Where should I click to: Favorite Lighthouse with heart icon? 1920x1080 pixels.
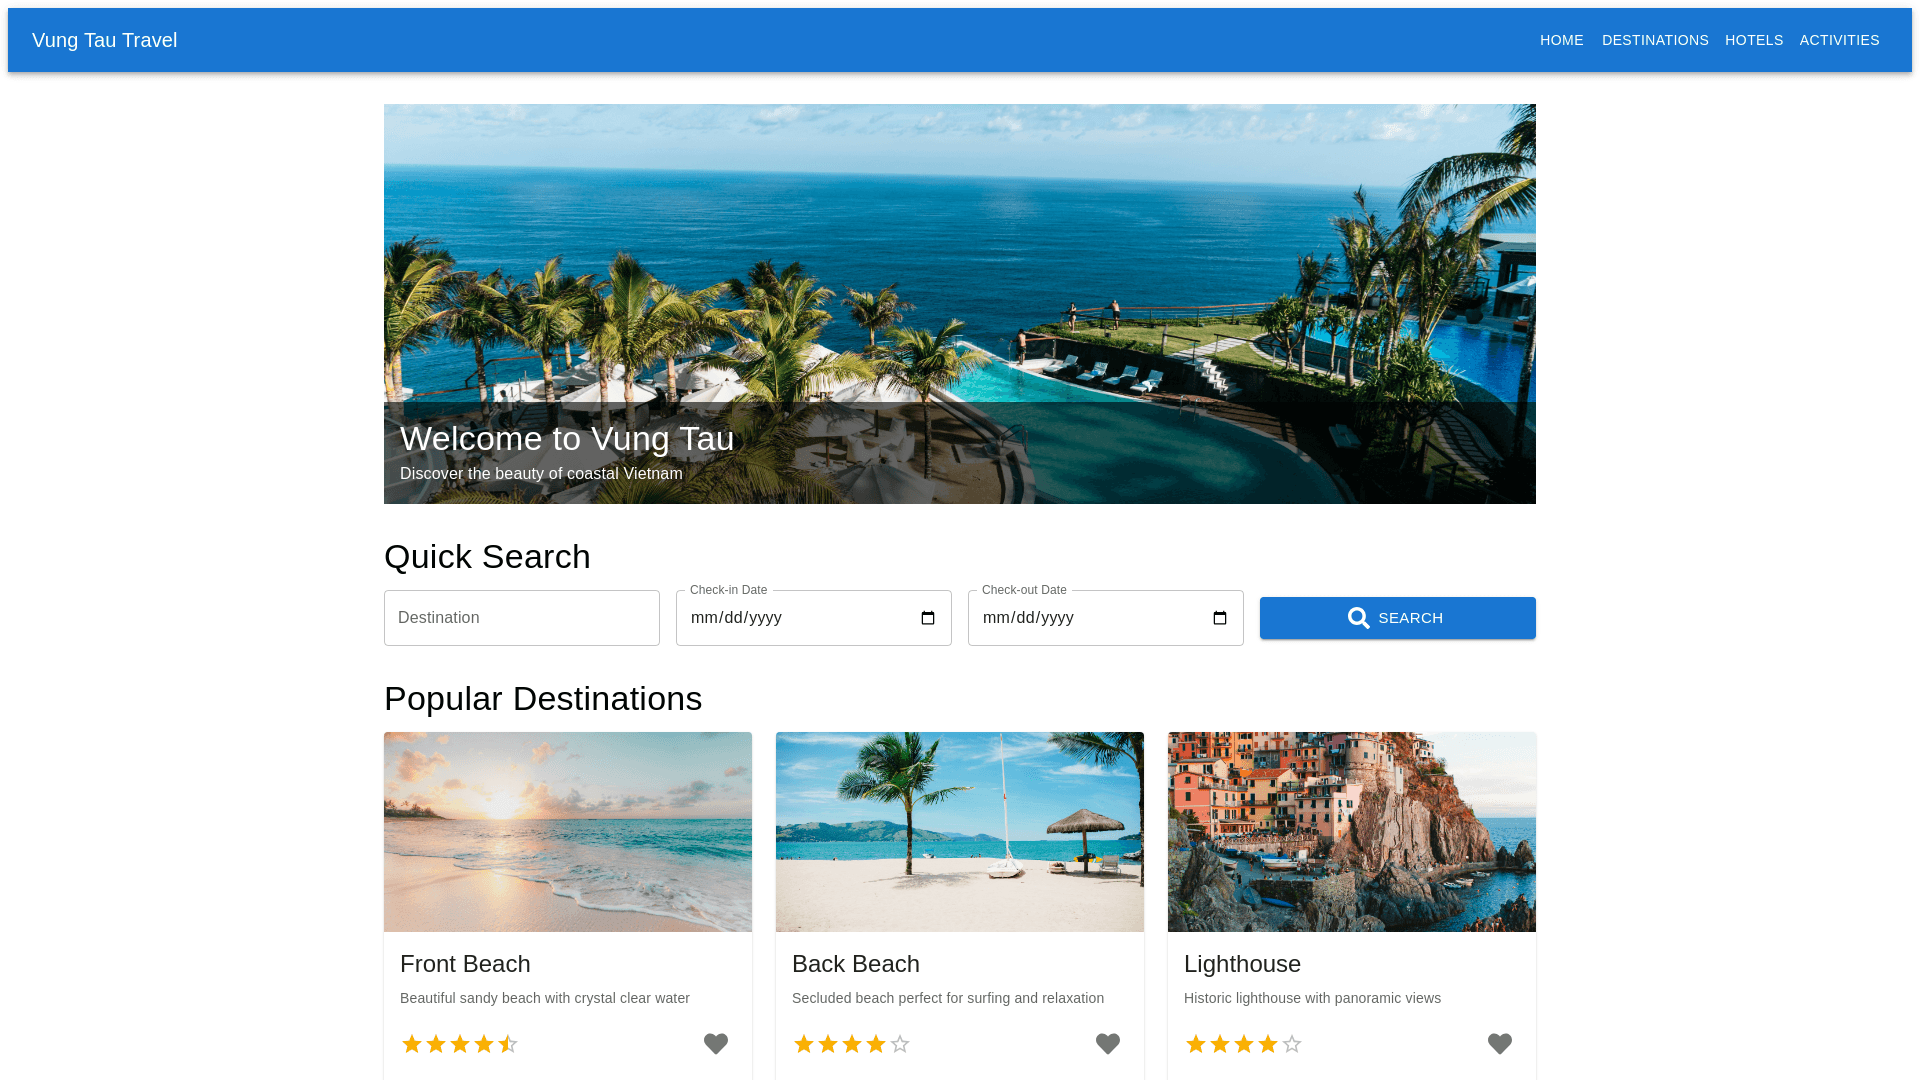click(x=1500, y=1044)
